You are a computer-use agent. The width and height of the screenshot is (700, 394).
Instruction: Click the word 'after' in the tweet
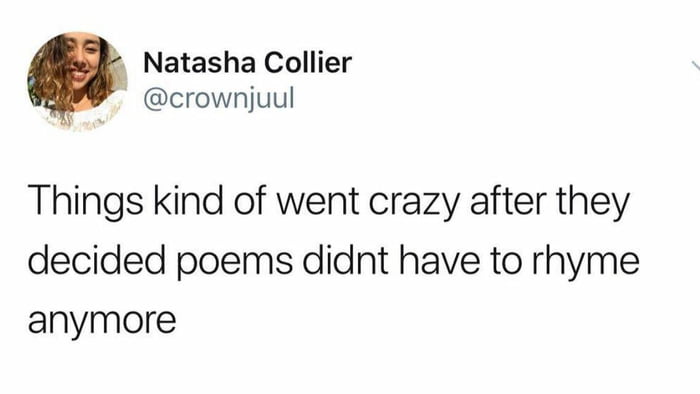[508, 200]
